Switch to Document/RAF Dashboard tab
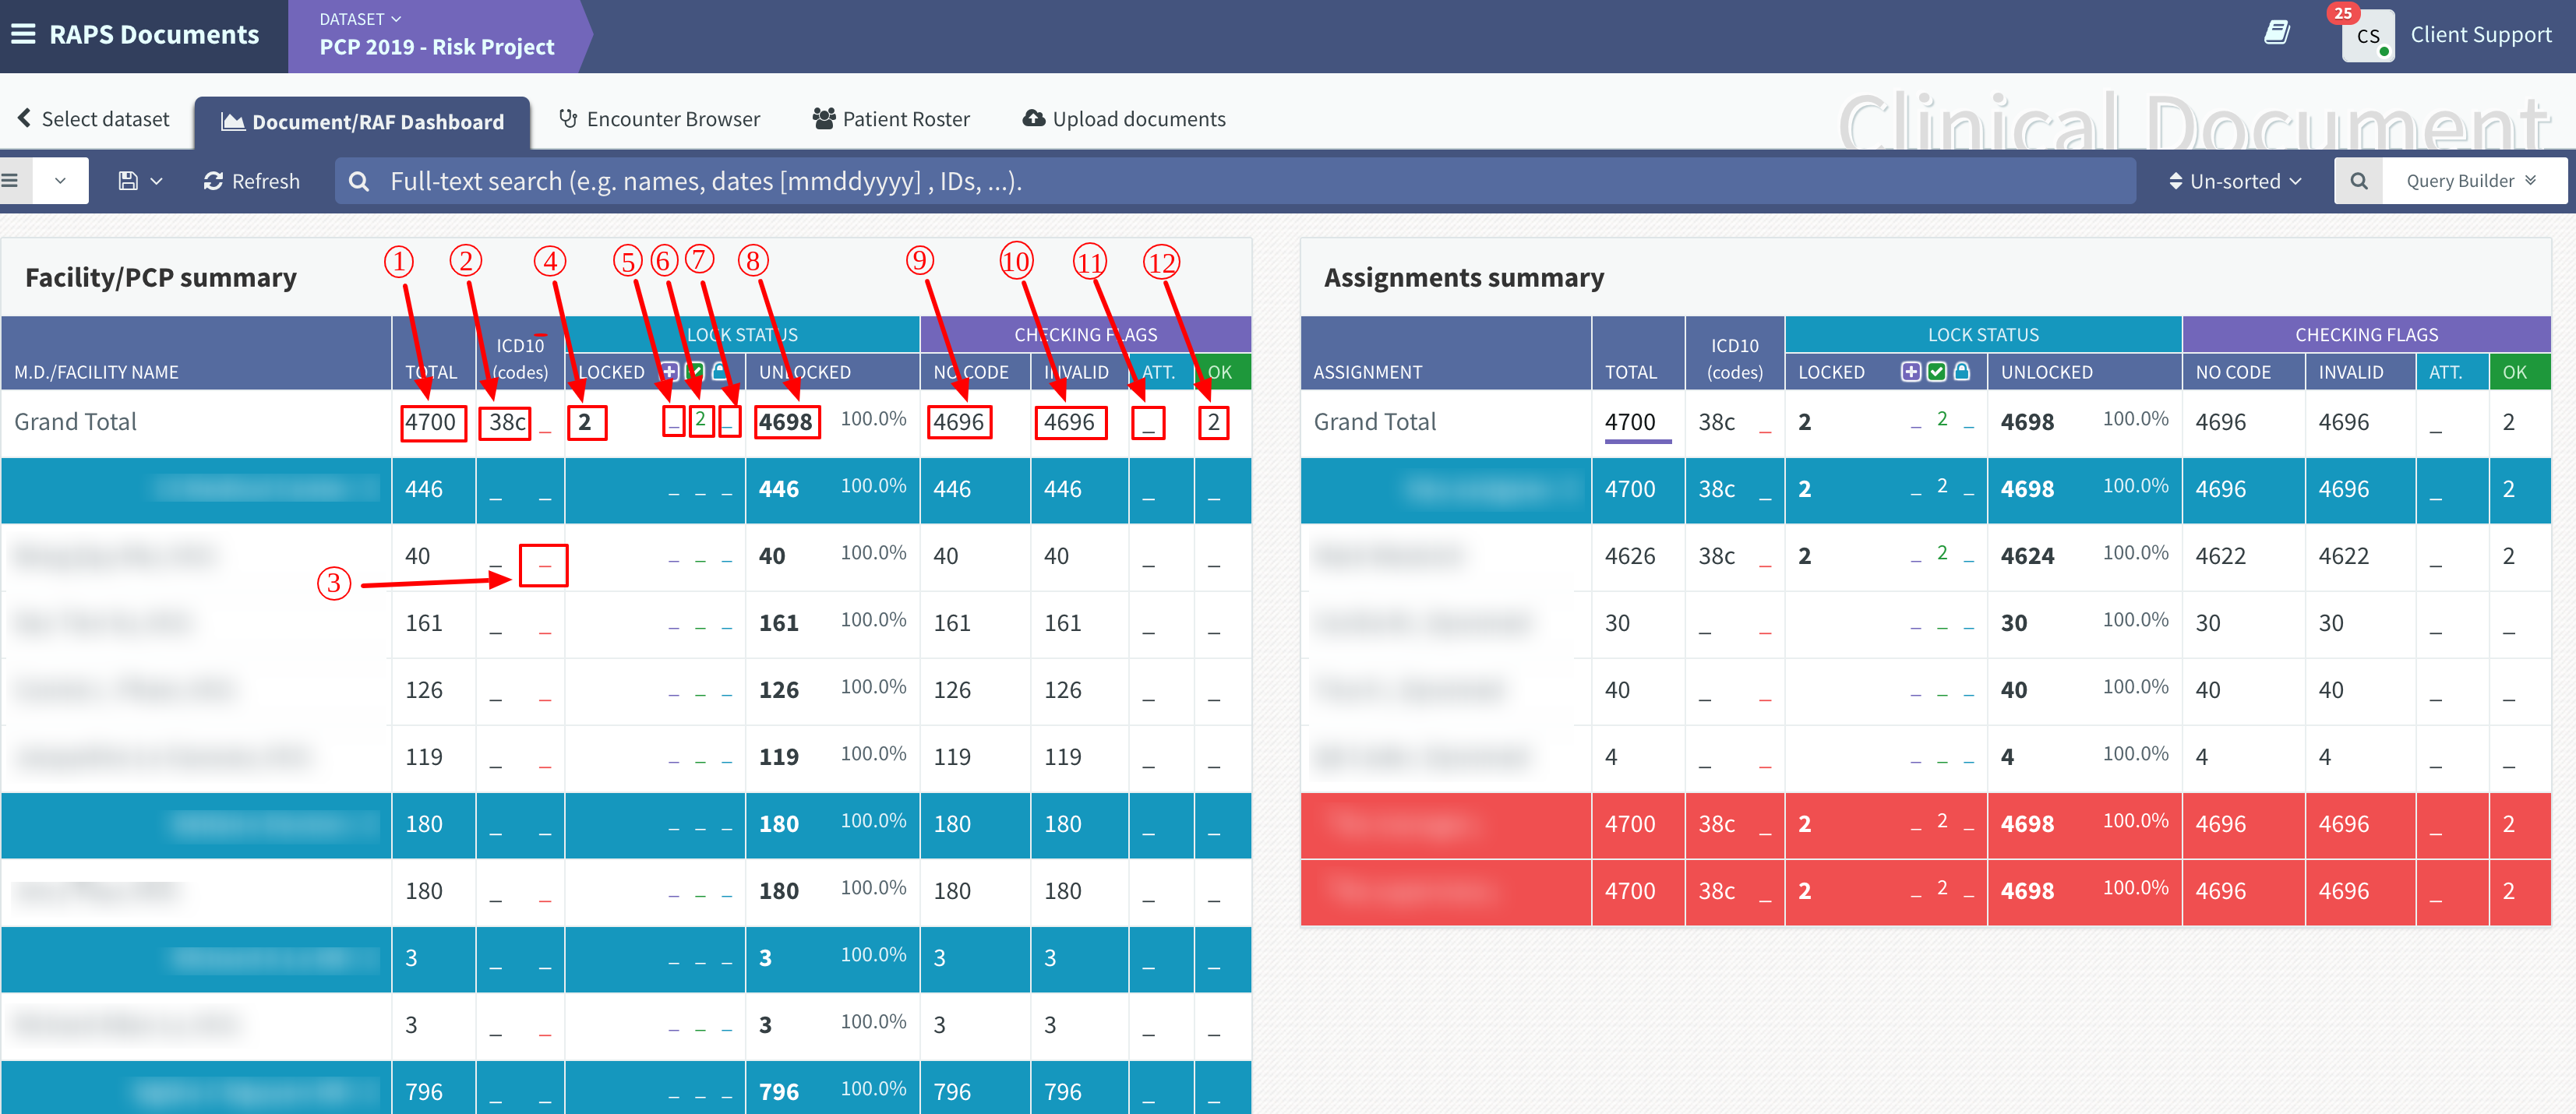The image size is (2576, 1114). coord(363,122)
